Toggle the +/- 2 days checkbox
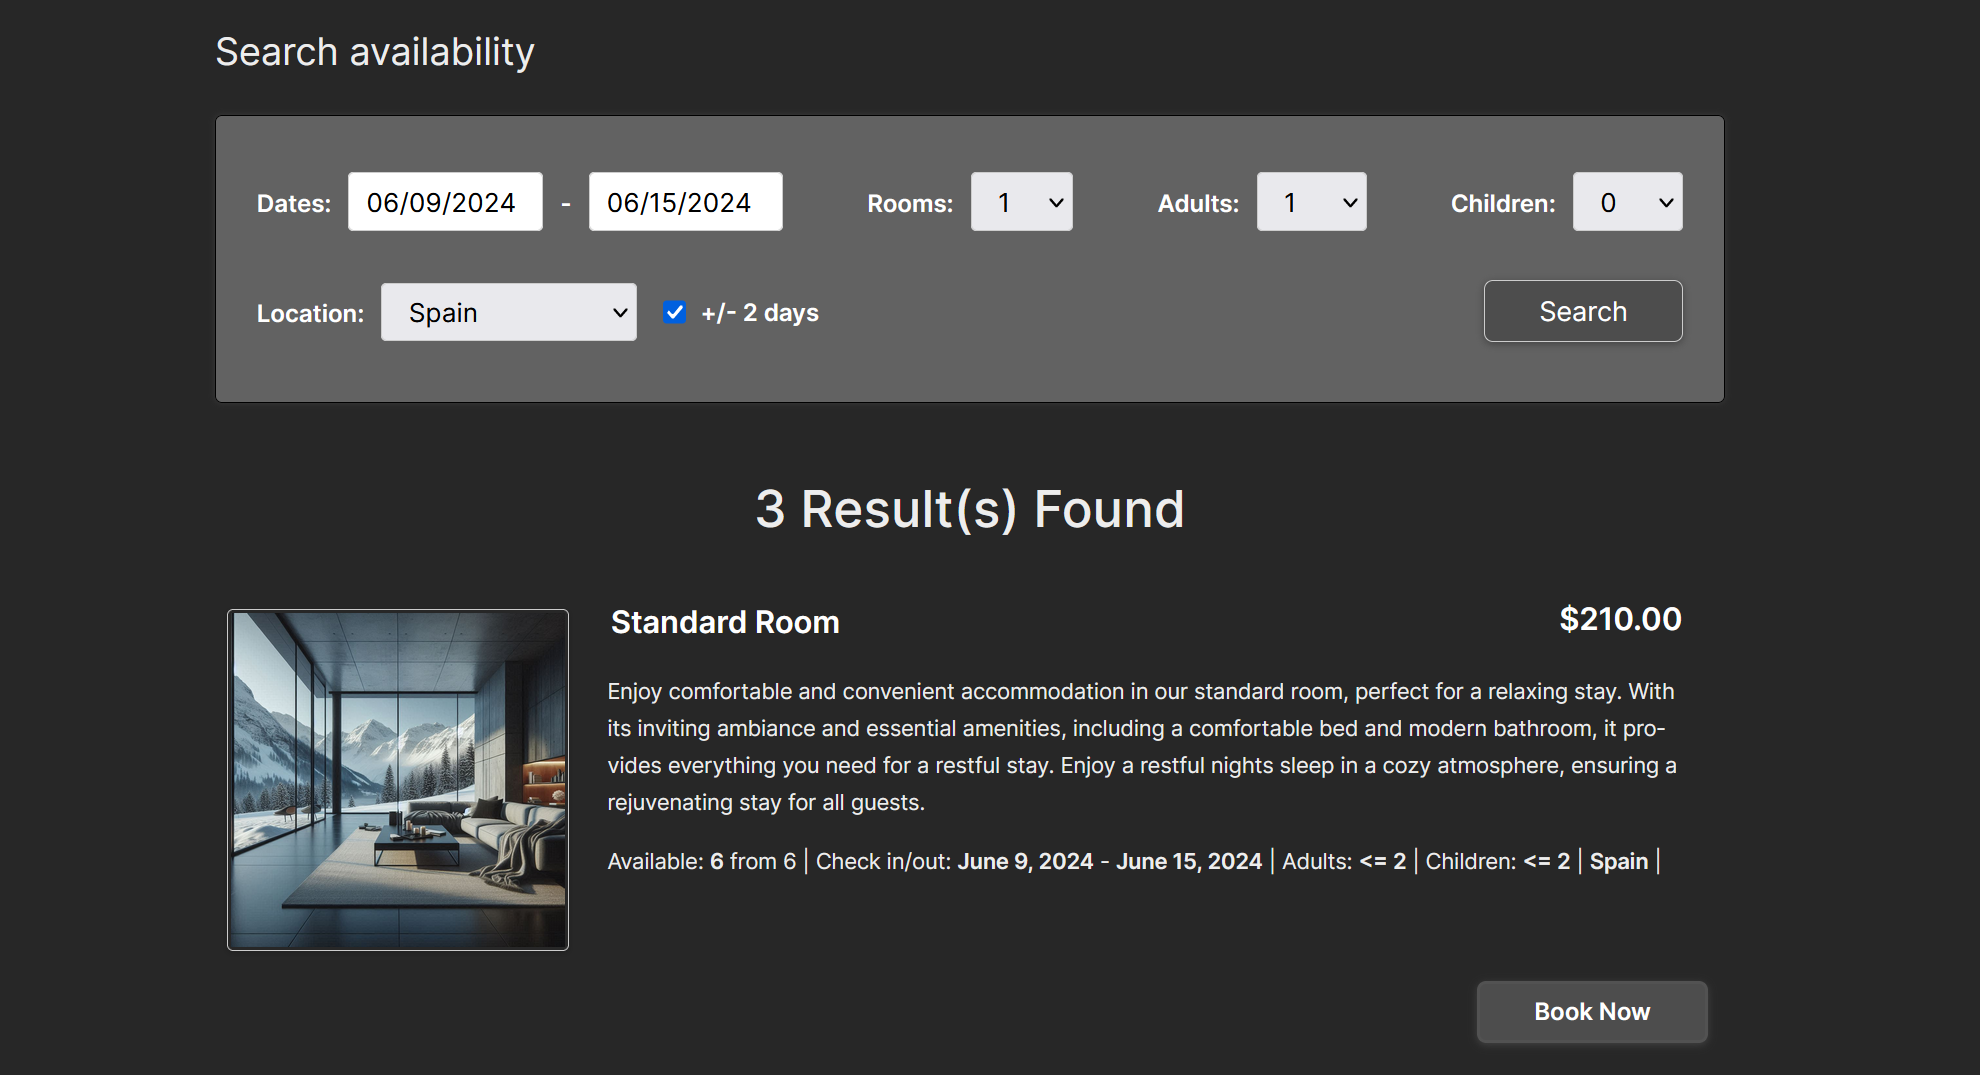 pyautogui.click(x=675, y=312)
